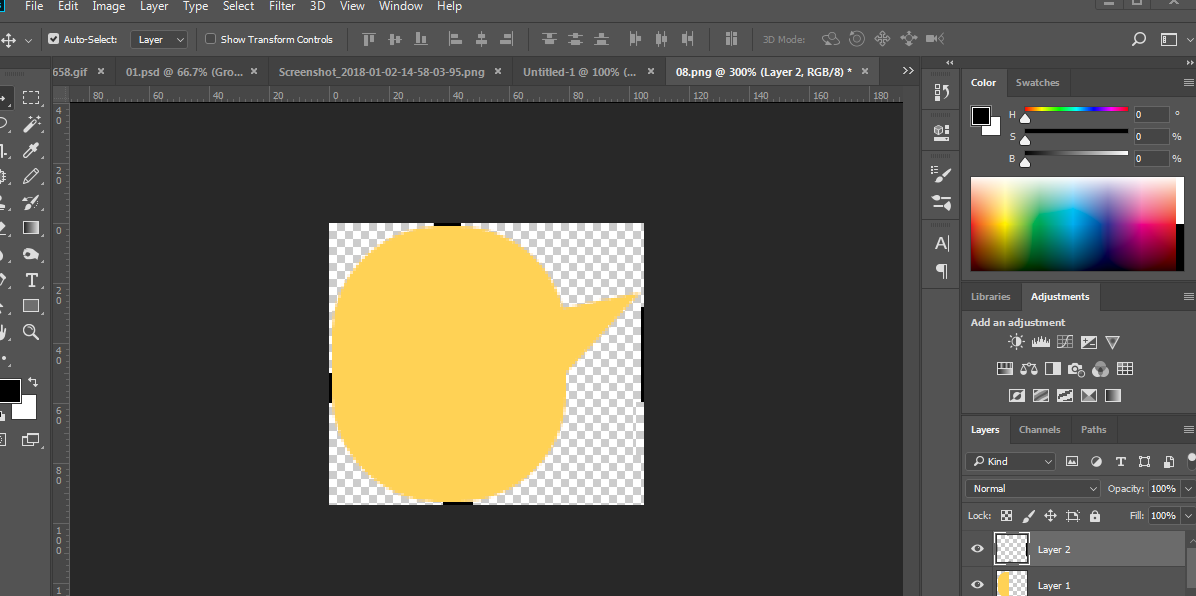Add a Vibrance adjustment
The width and height of the screenshot is (1196, 596).
click(x=1113, y=343)
